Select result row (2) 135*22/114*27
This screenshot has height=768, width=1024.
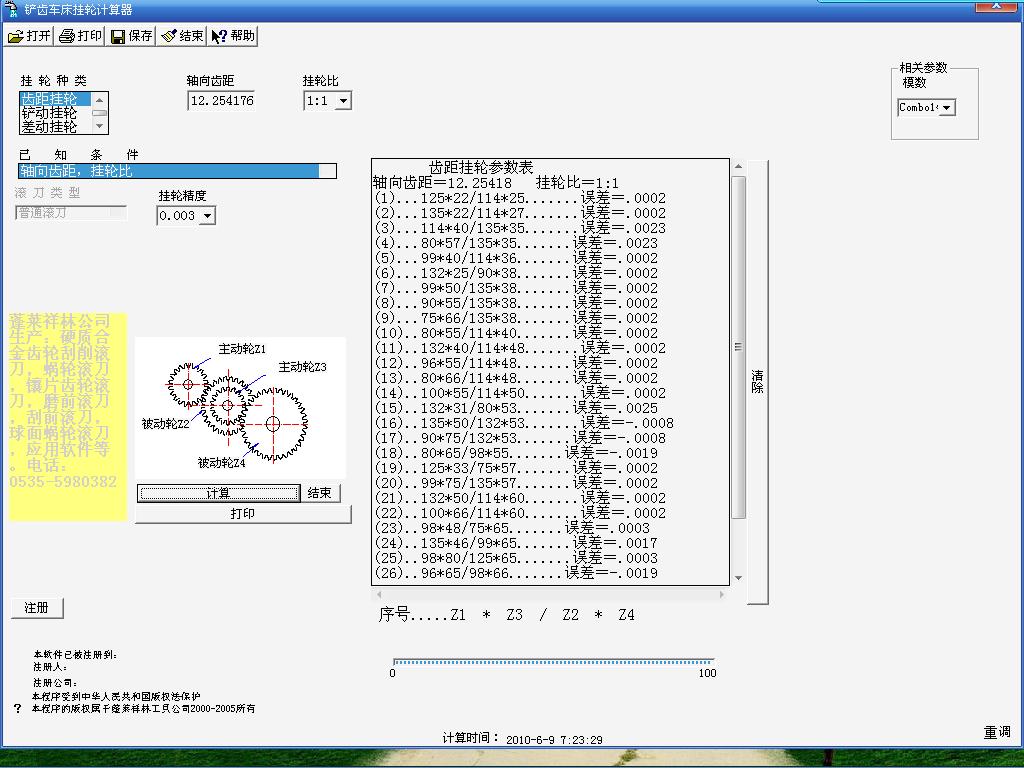click(x=520, y=213)
